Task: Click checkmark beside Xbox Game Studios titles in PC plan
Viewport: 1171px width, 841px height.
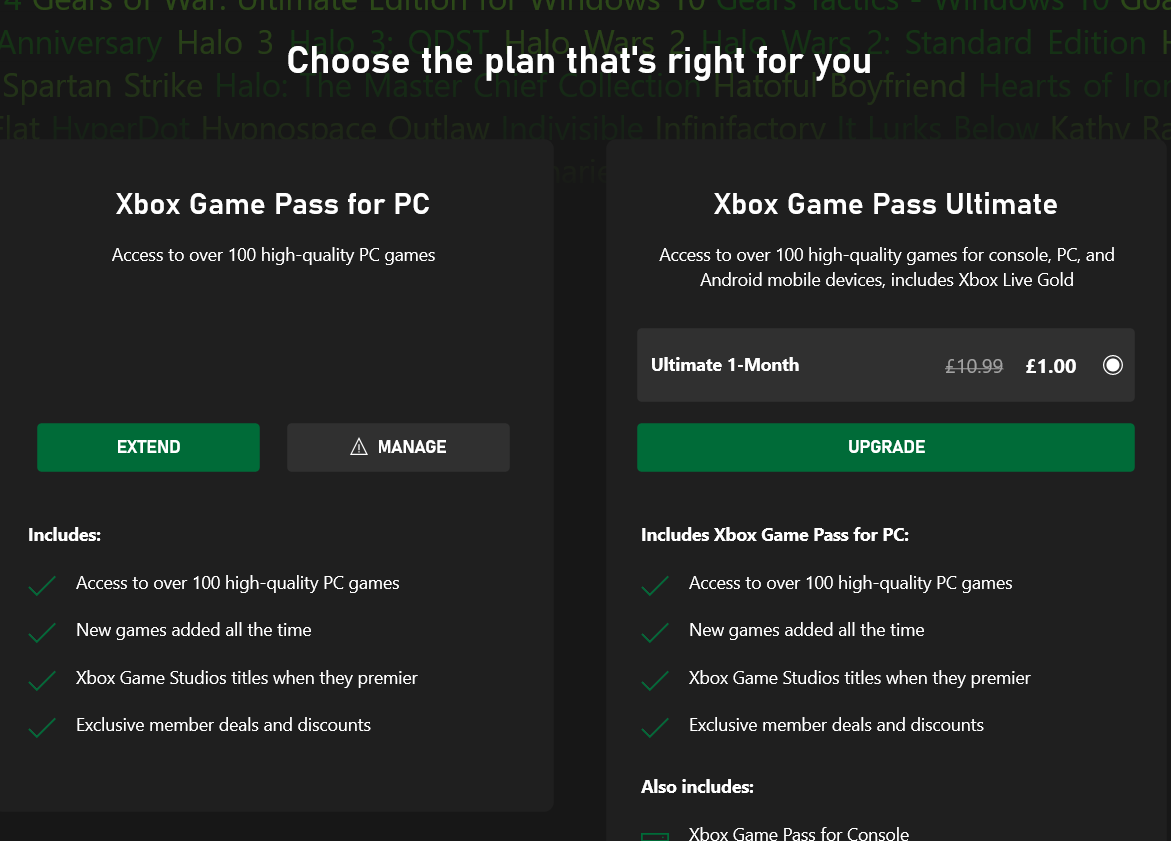Action: (x=42, y=680)
